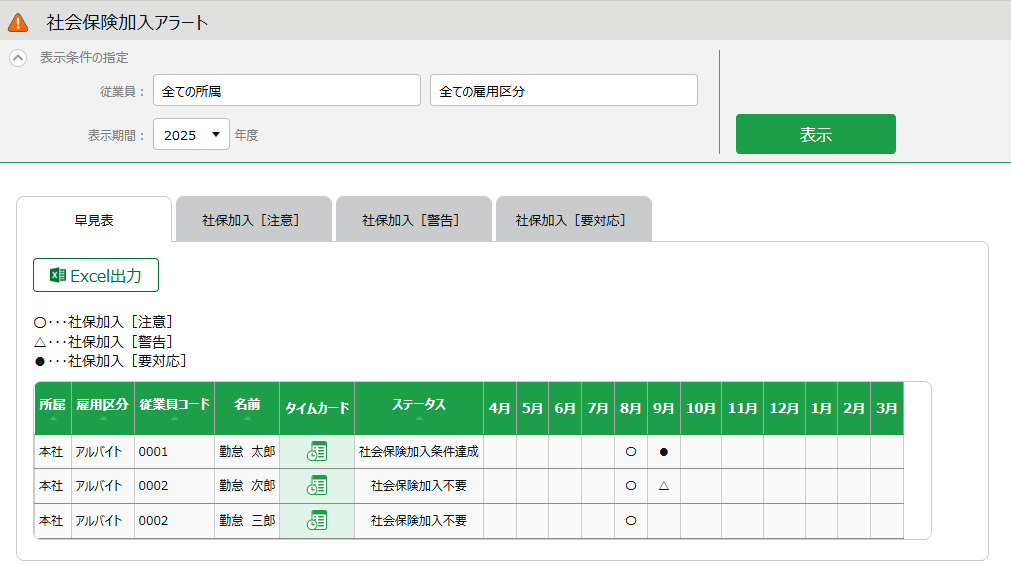Click the 12月 column header
The image size is (1011, 565).
pos(784,408)
